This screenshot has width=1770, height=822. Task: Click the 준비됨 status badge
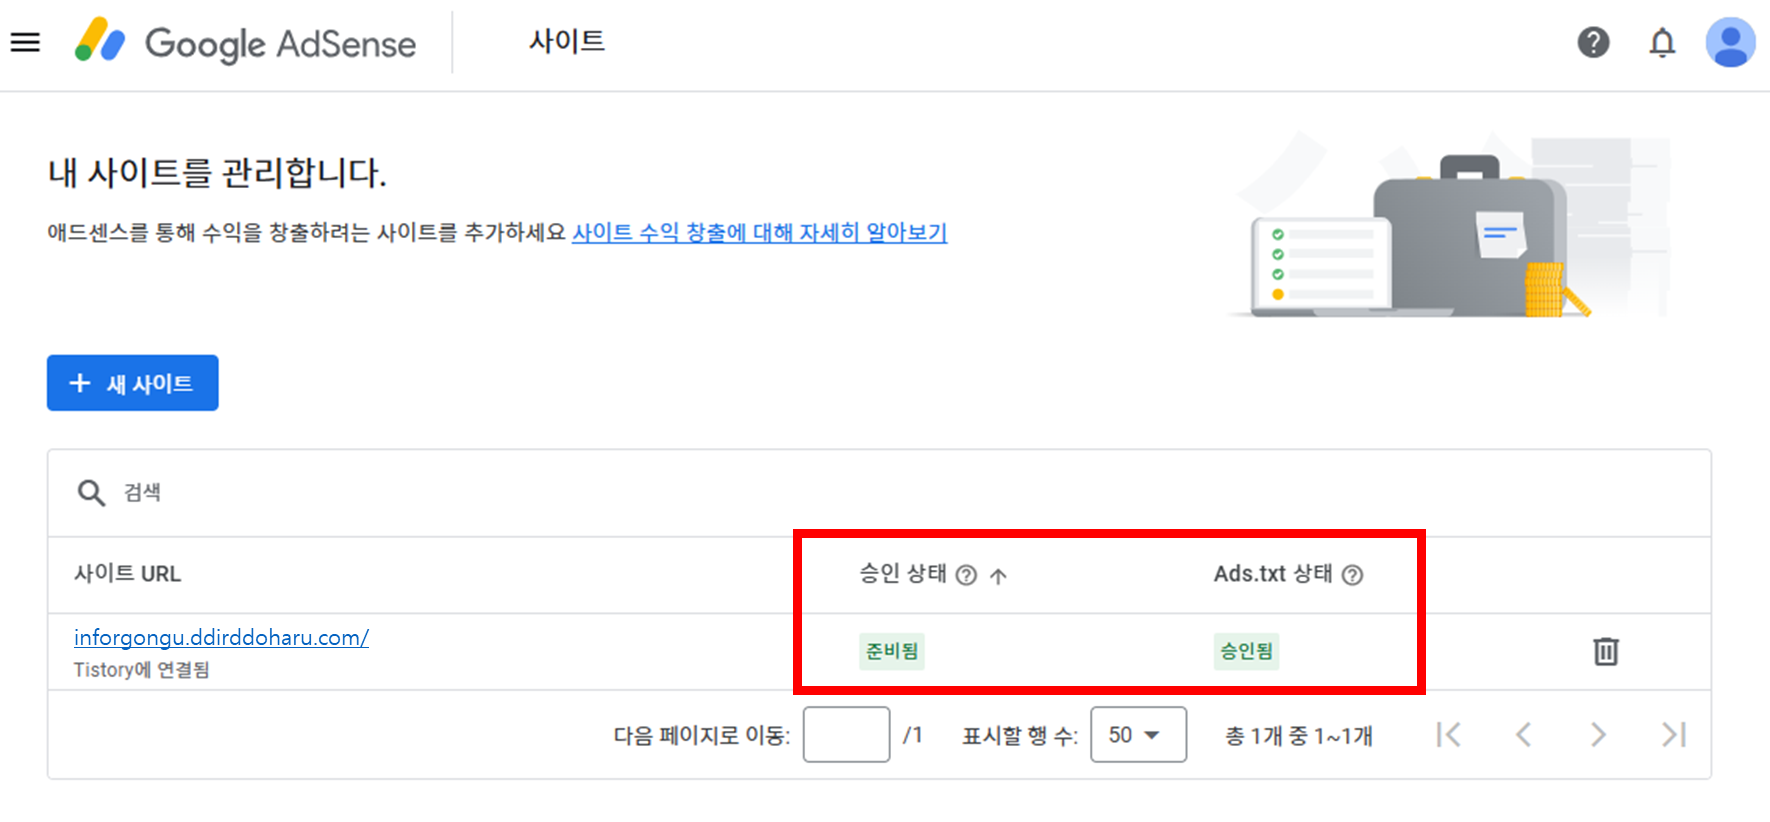coord(891,651)
